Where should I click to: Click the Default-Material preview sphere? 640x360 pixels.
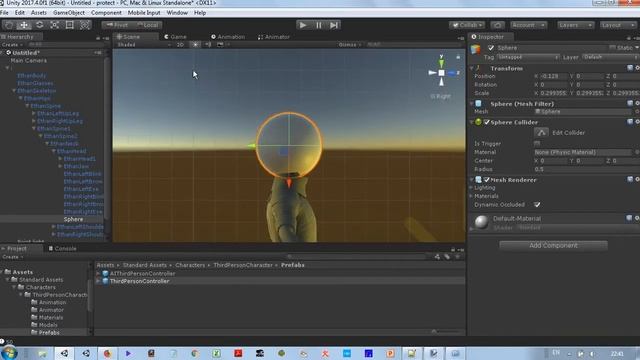pyautogui.click(x=481, y=222)
